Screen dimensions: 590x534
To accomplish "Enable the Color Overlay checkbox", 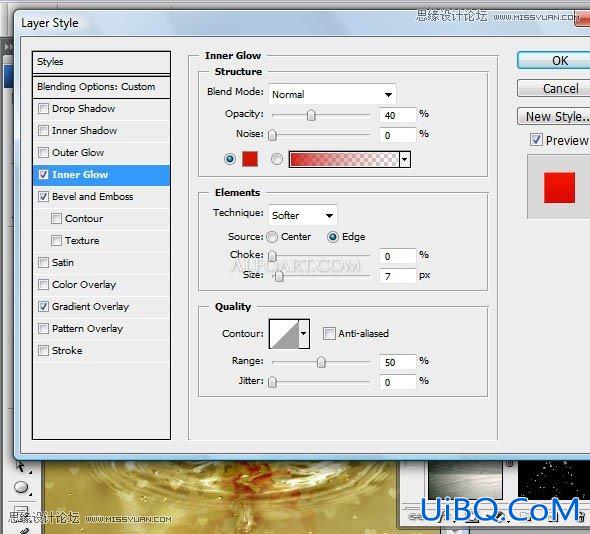I will click(x=43, y=284).
